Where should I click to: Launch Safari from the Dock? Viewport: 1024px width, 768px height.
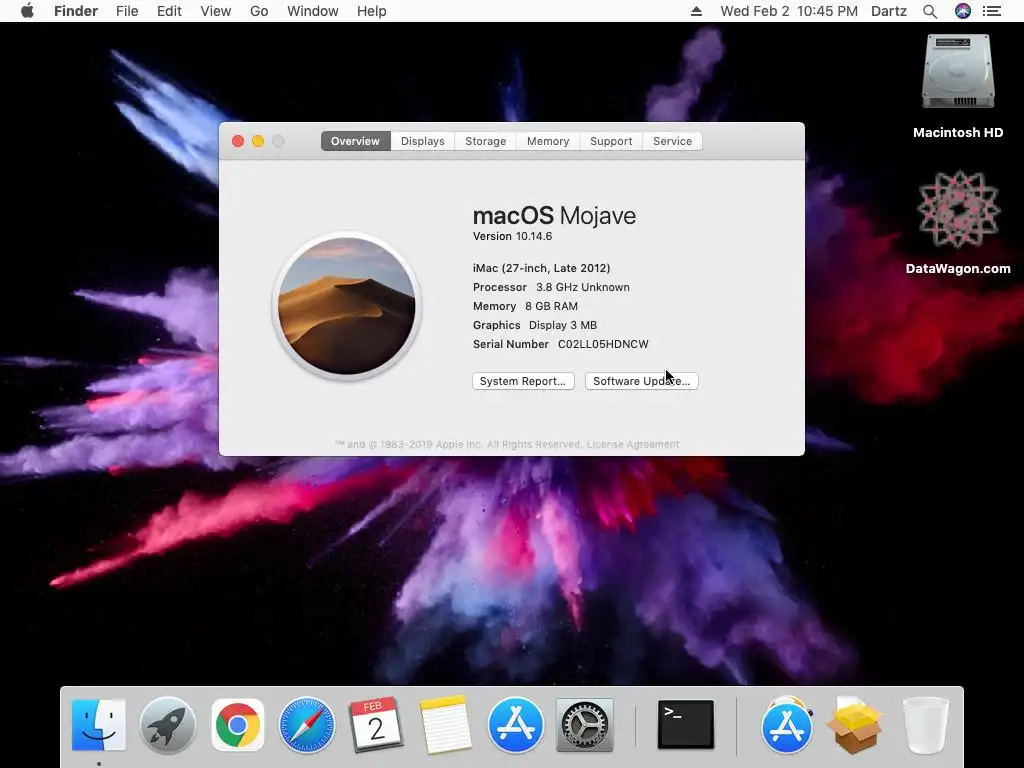click(307, 725)
